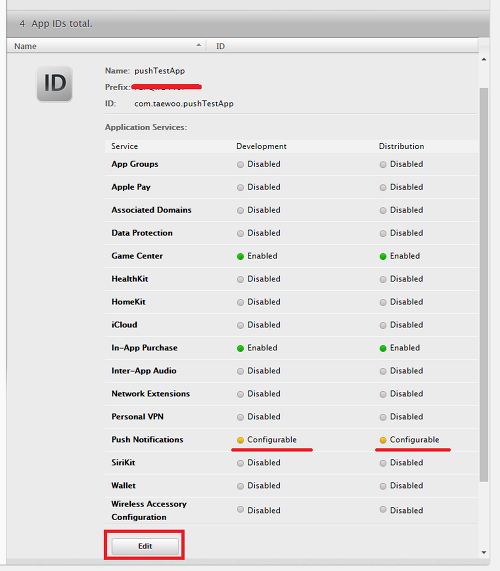Click "Disabled" in iCloud Distribution column
Image resolution: width=500 pixels, height=571 pixels.
(406, 325)
